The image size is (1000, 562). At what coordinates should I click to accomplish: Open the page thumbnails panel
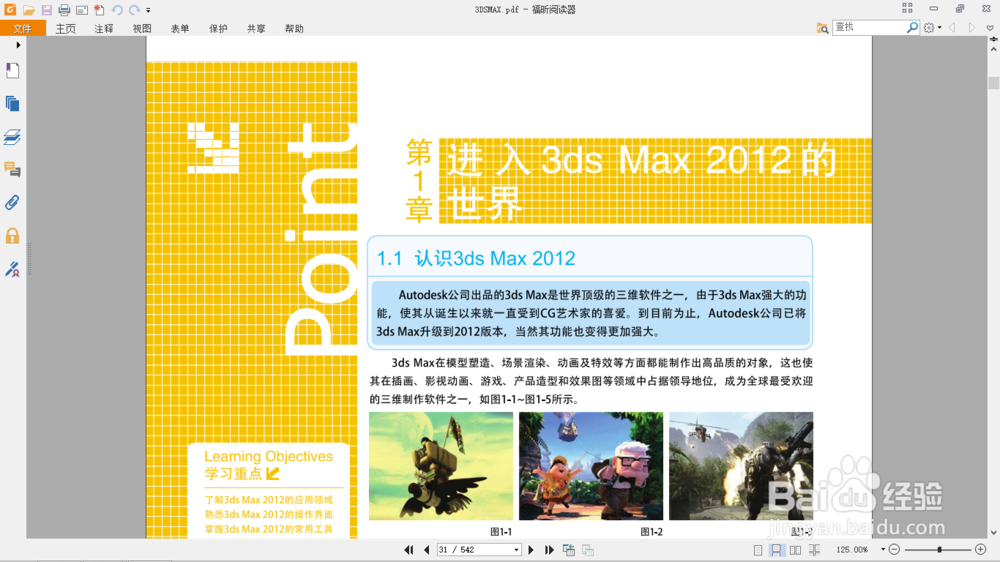tap(12, 103)
